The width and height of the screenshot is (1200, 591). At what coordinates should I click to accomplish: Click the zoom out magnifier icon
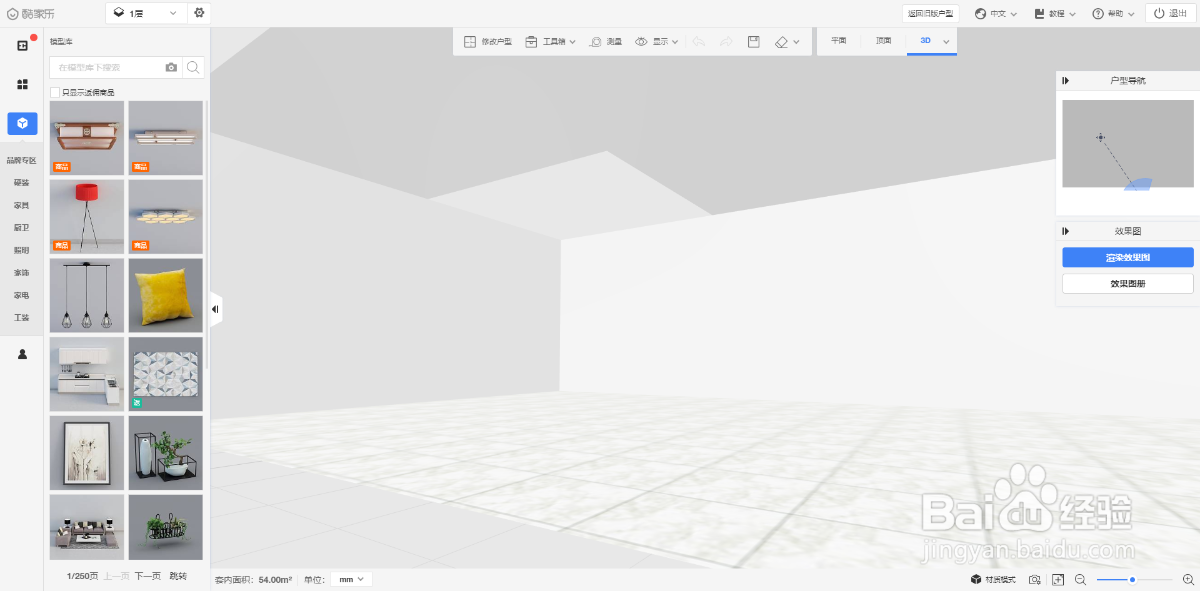point(1080,579)
